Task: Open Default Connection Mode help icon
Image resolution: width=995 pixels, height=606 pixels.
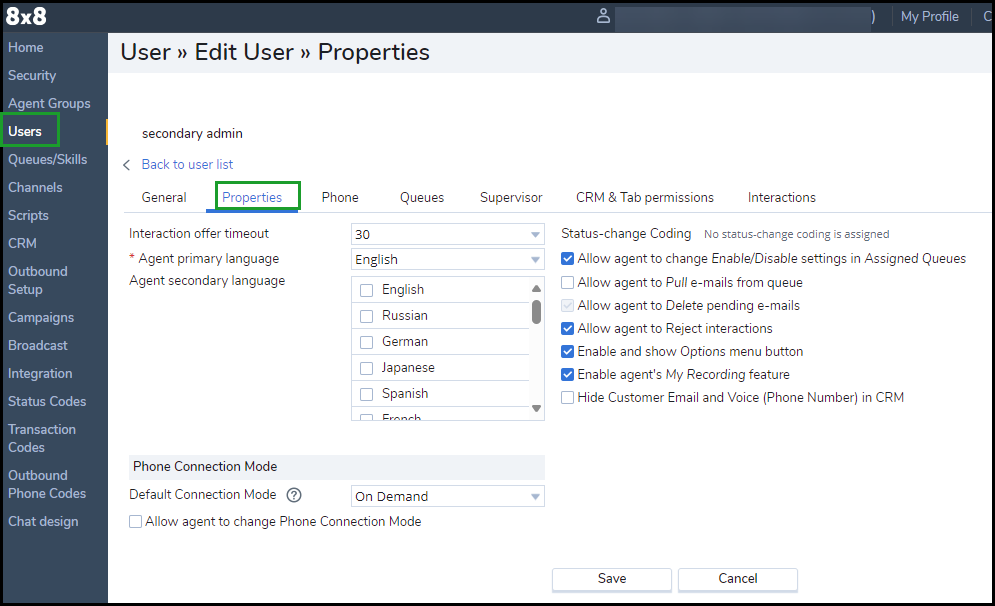Action: coord(294,495)
